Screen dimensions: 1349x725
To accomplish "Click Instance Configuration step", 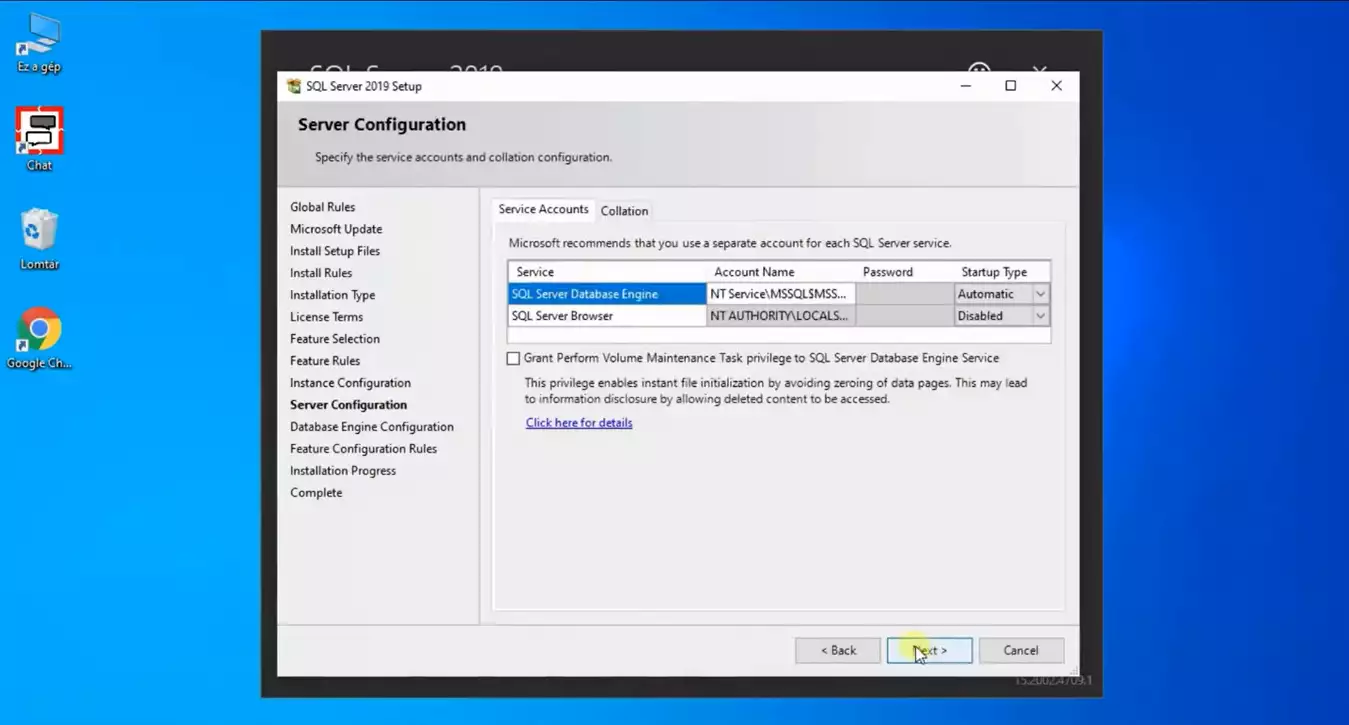I will click(350, 383).
